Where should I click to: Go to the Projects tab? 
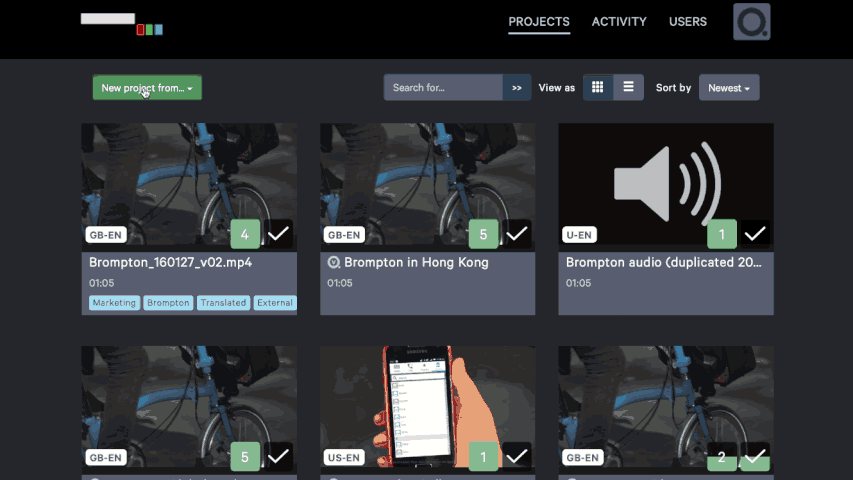tap(539, 22)
